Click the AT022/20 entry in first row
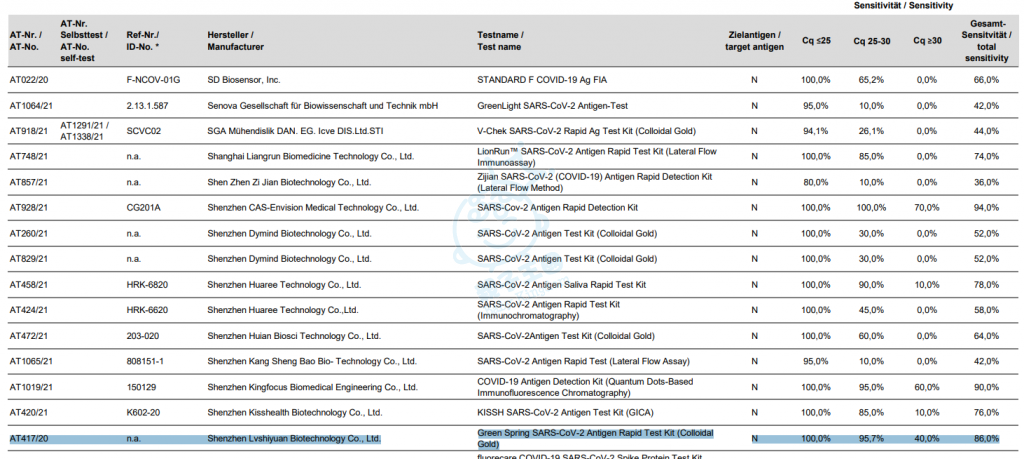Screen dimensions: 1024x459 30,79
